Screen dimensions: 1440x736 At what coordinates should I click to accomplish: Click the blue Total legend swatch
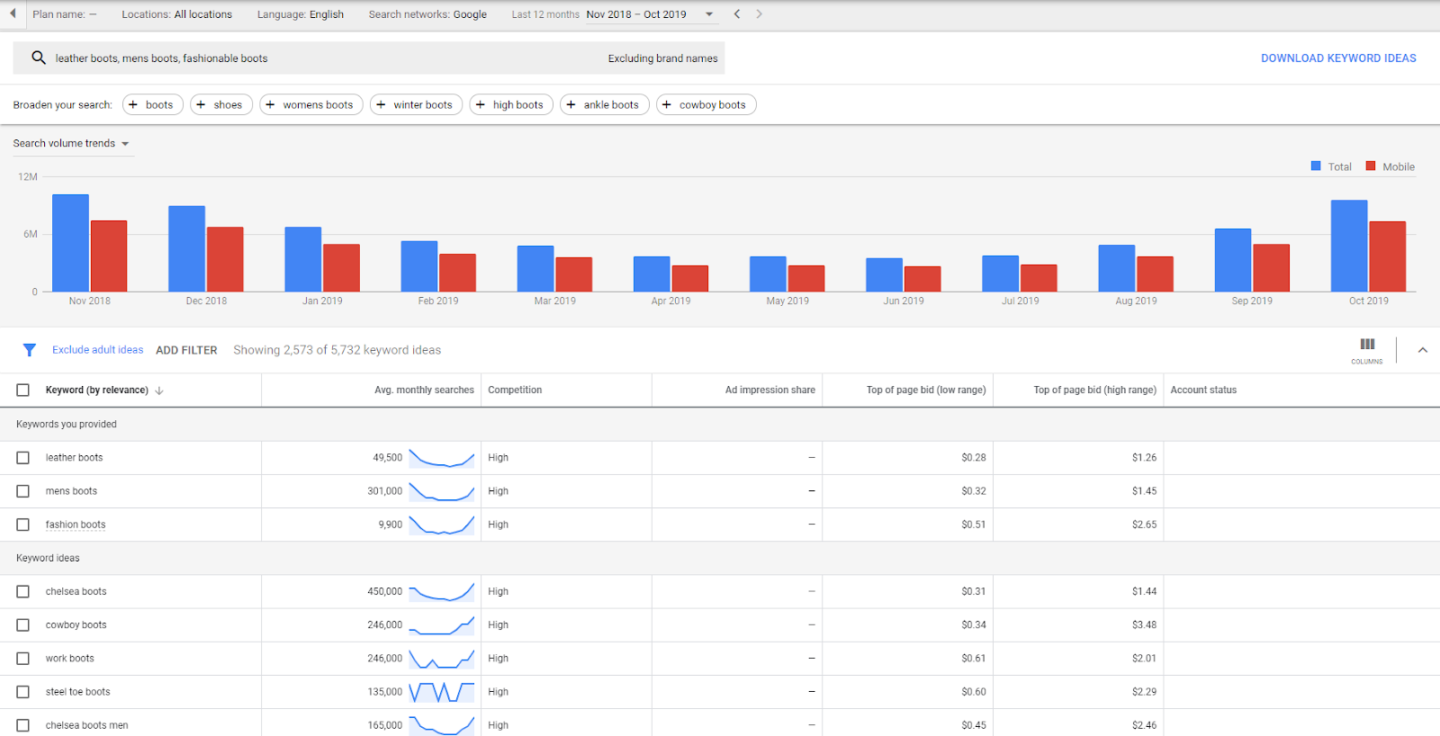click(1316, 166)
